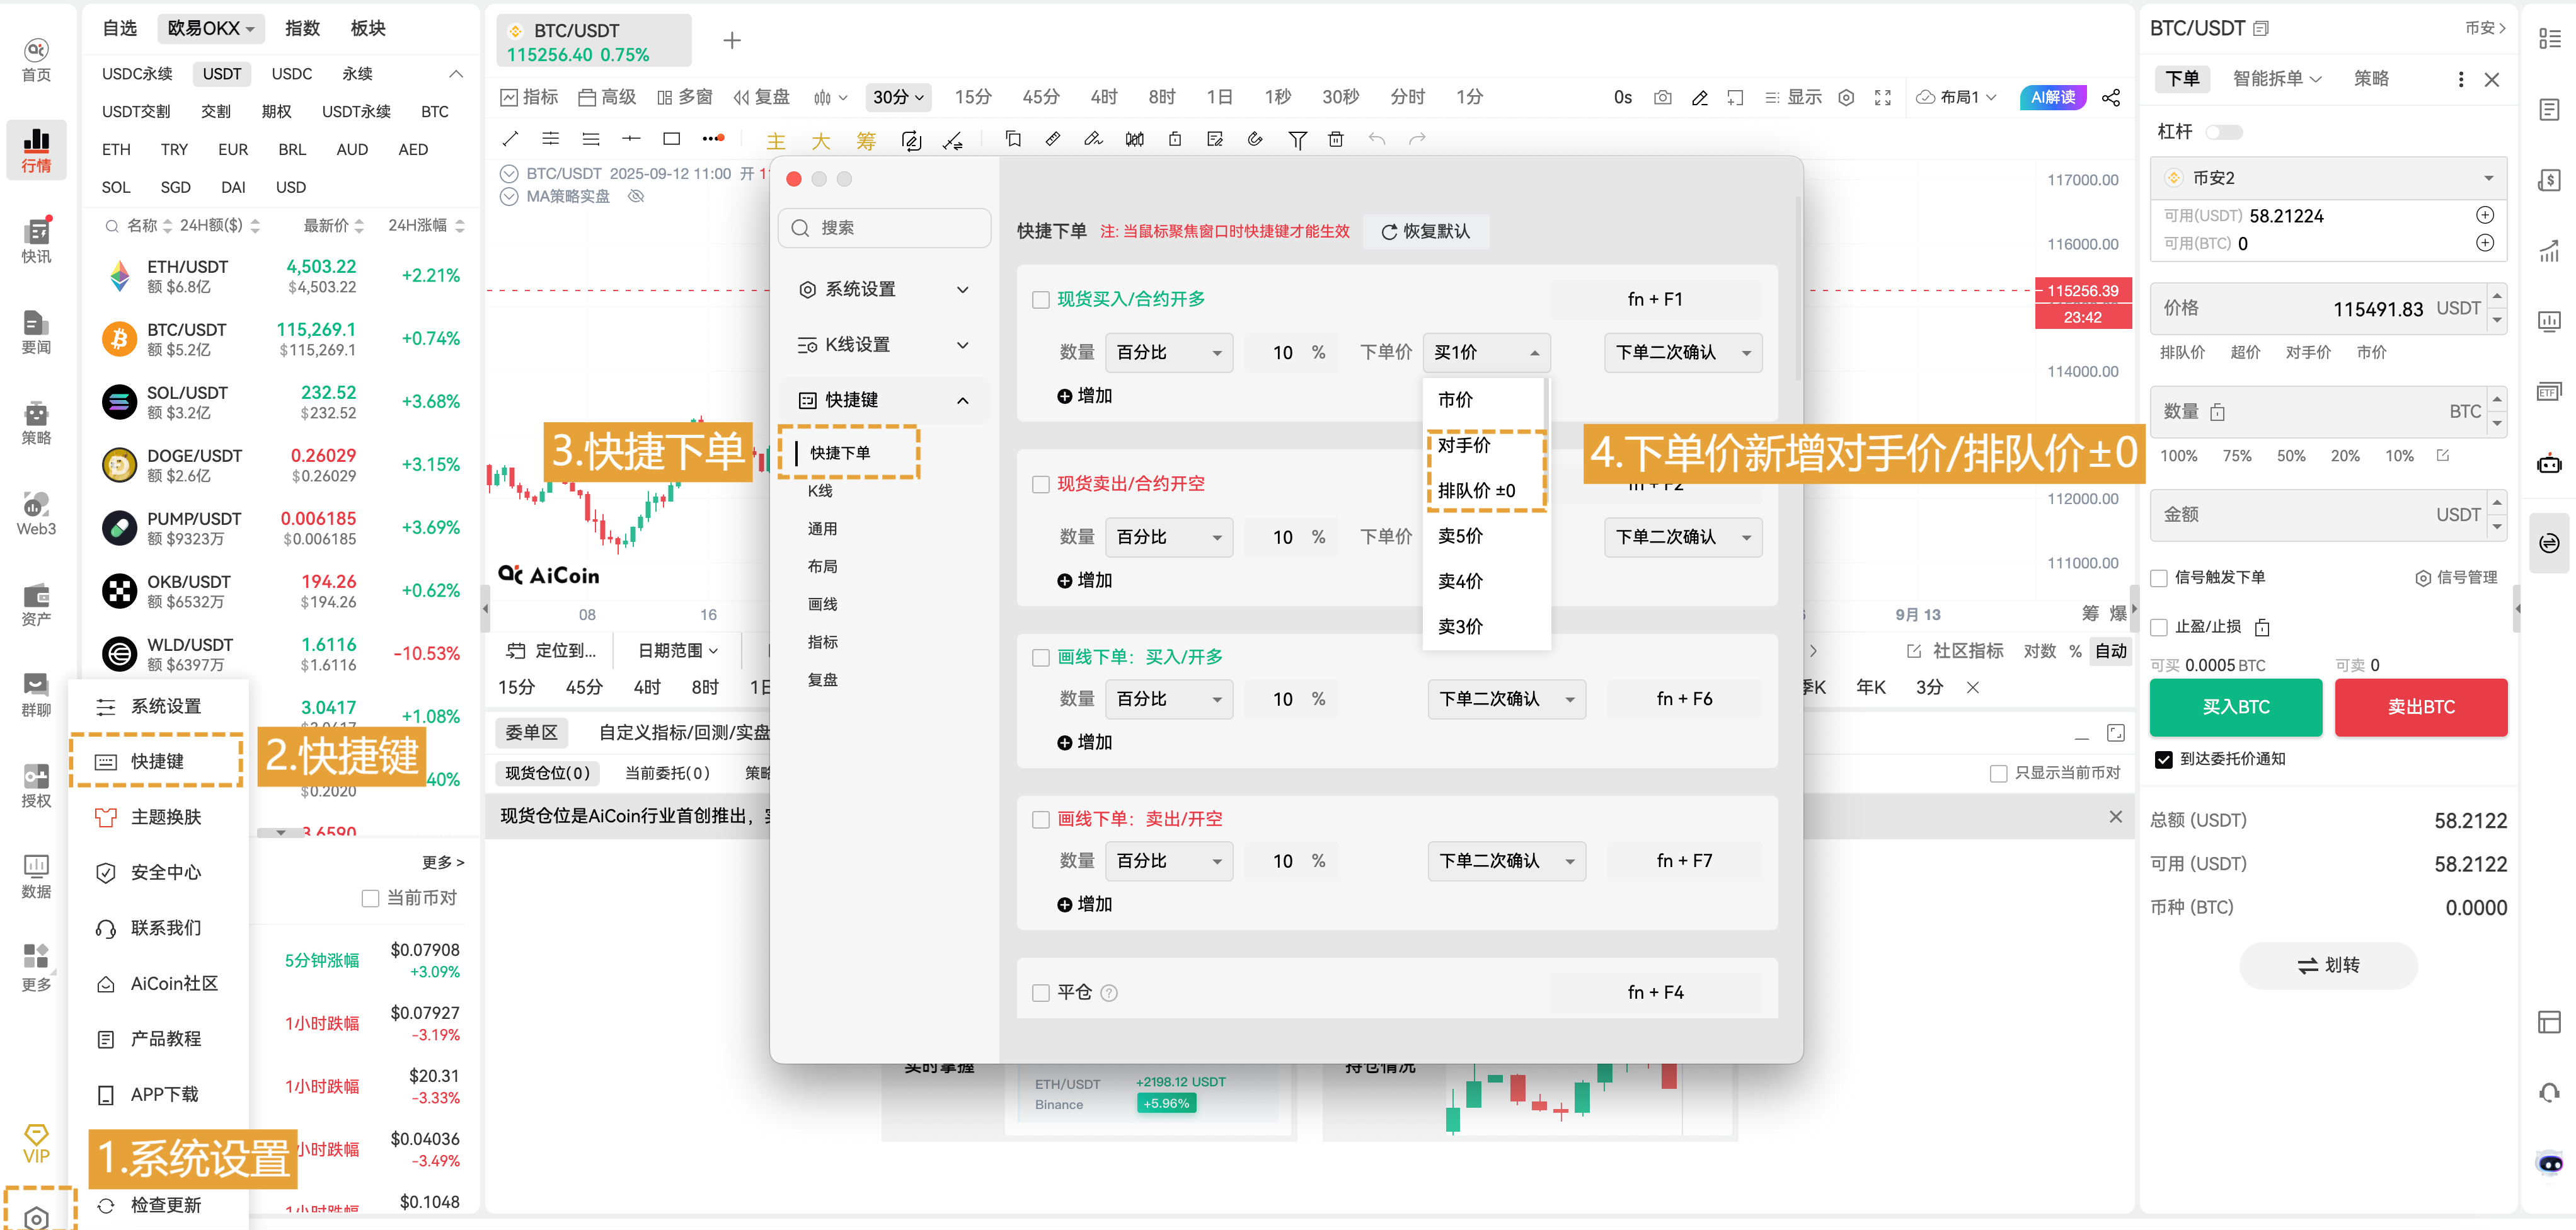Set quantity to 100% preset
2576x1230 pixels.
coord(2178,456)
